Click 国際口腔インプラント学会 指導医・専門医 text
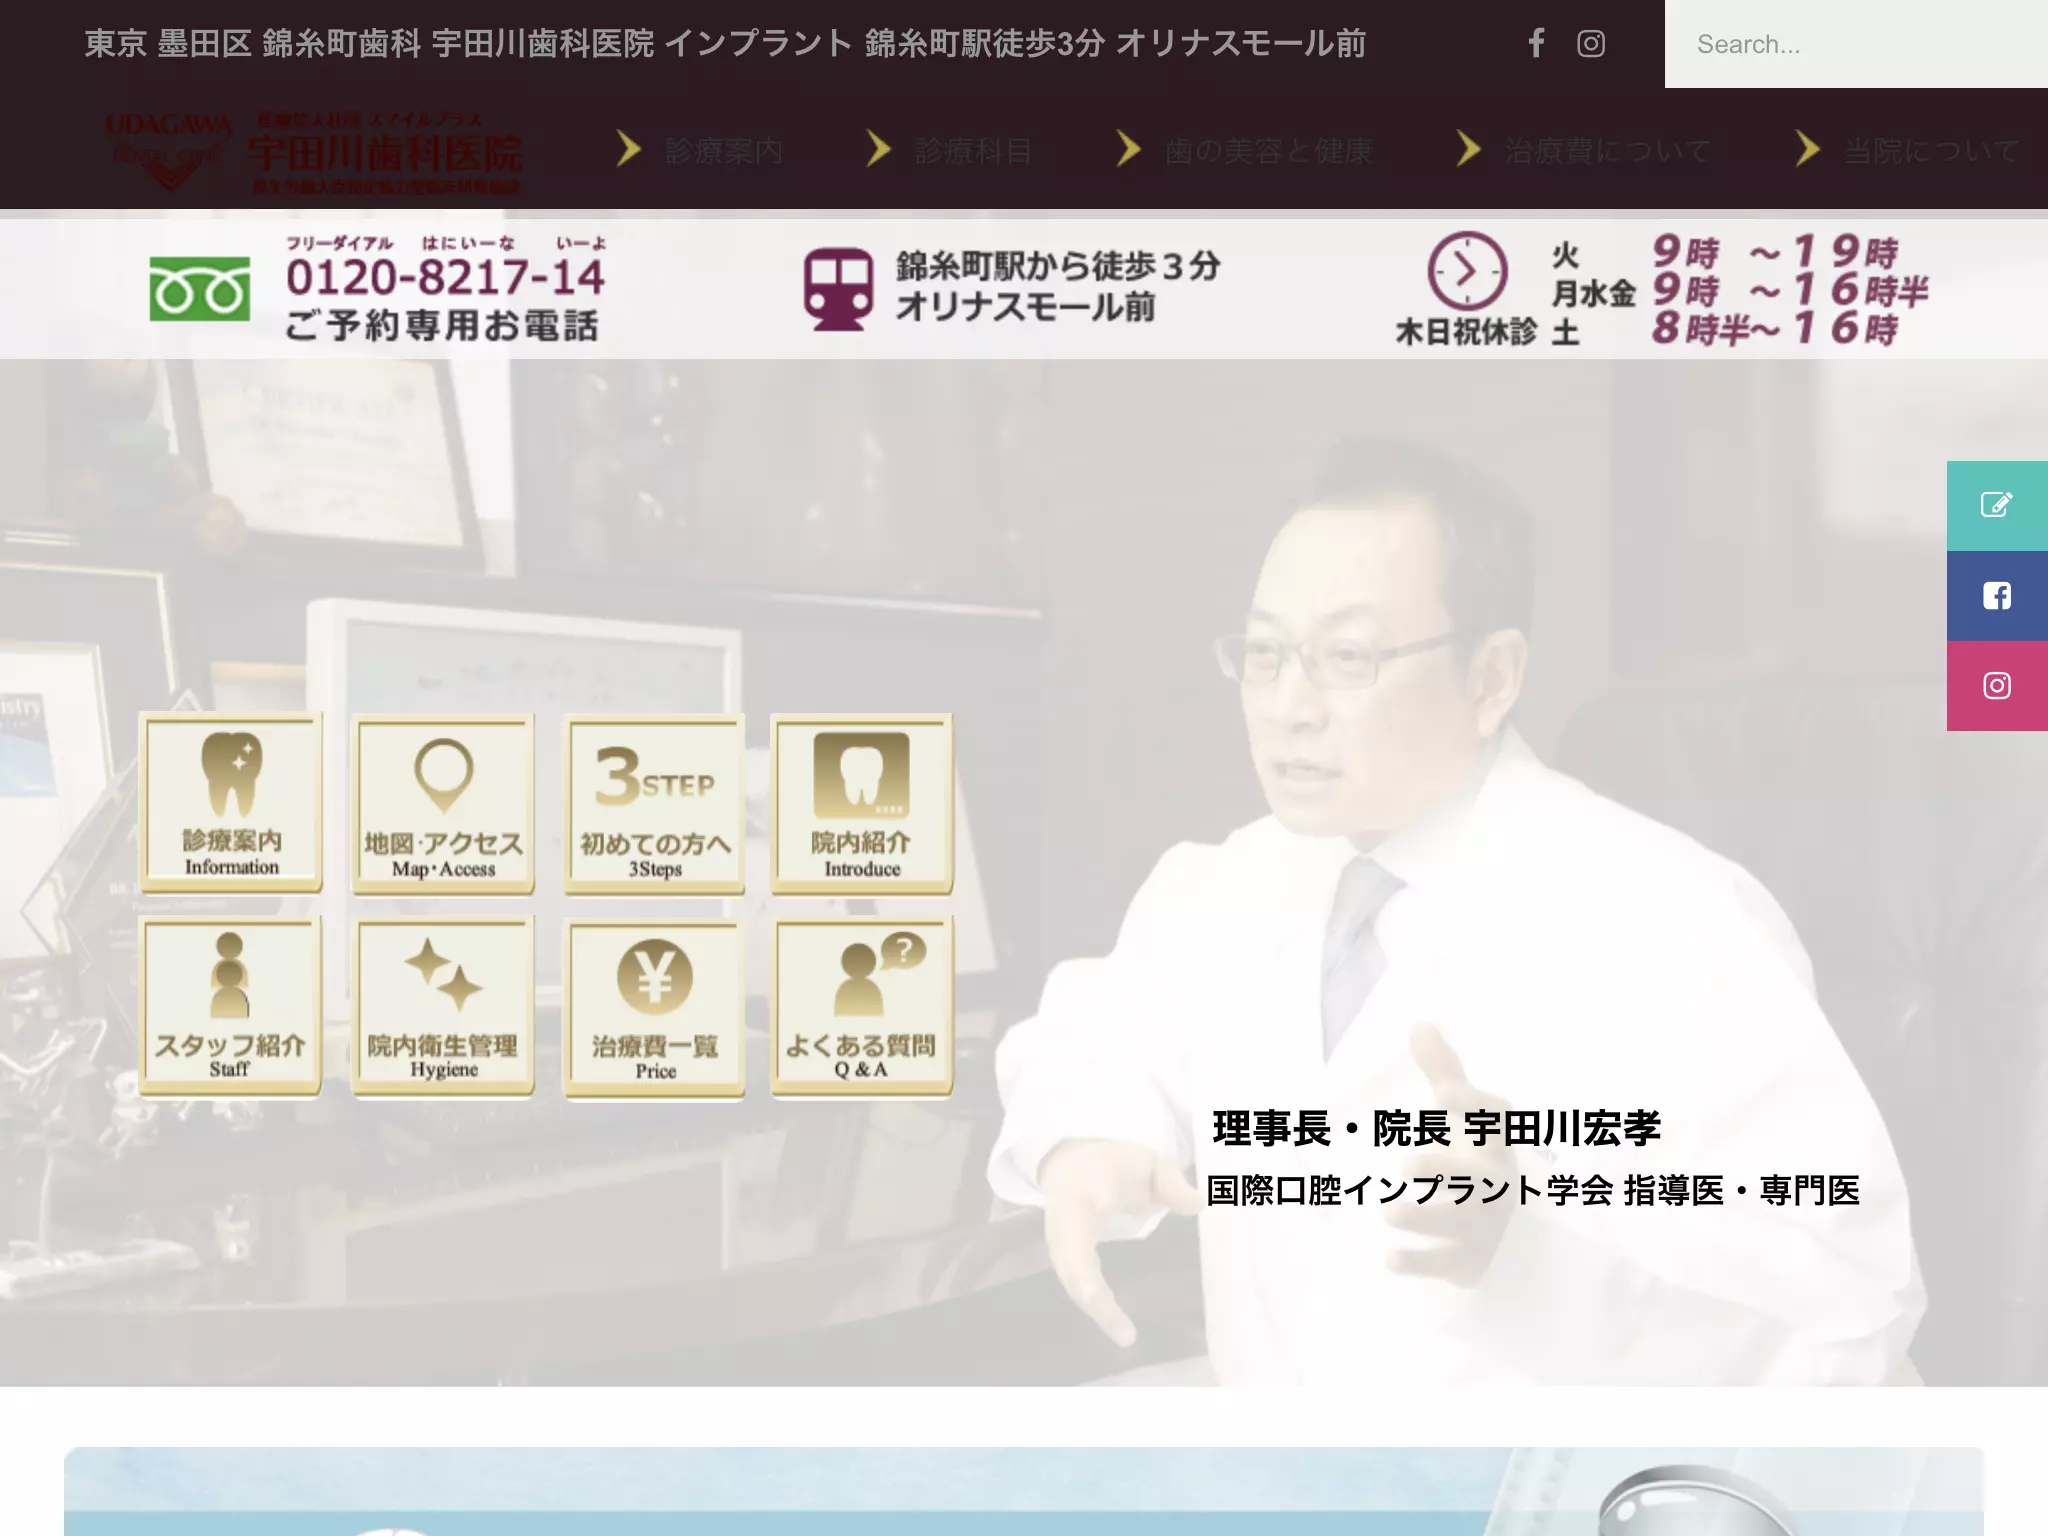 [1533, 1190]
